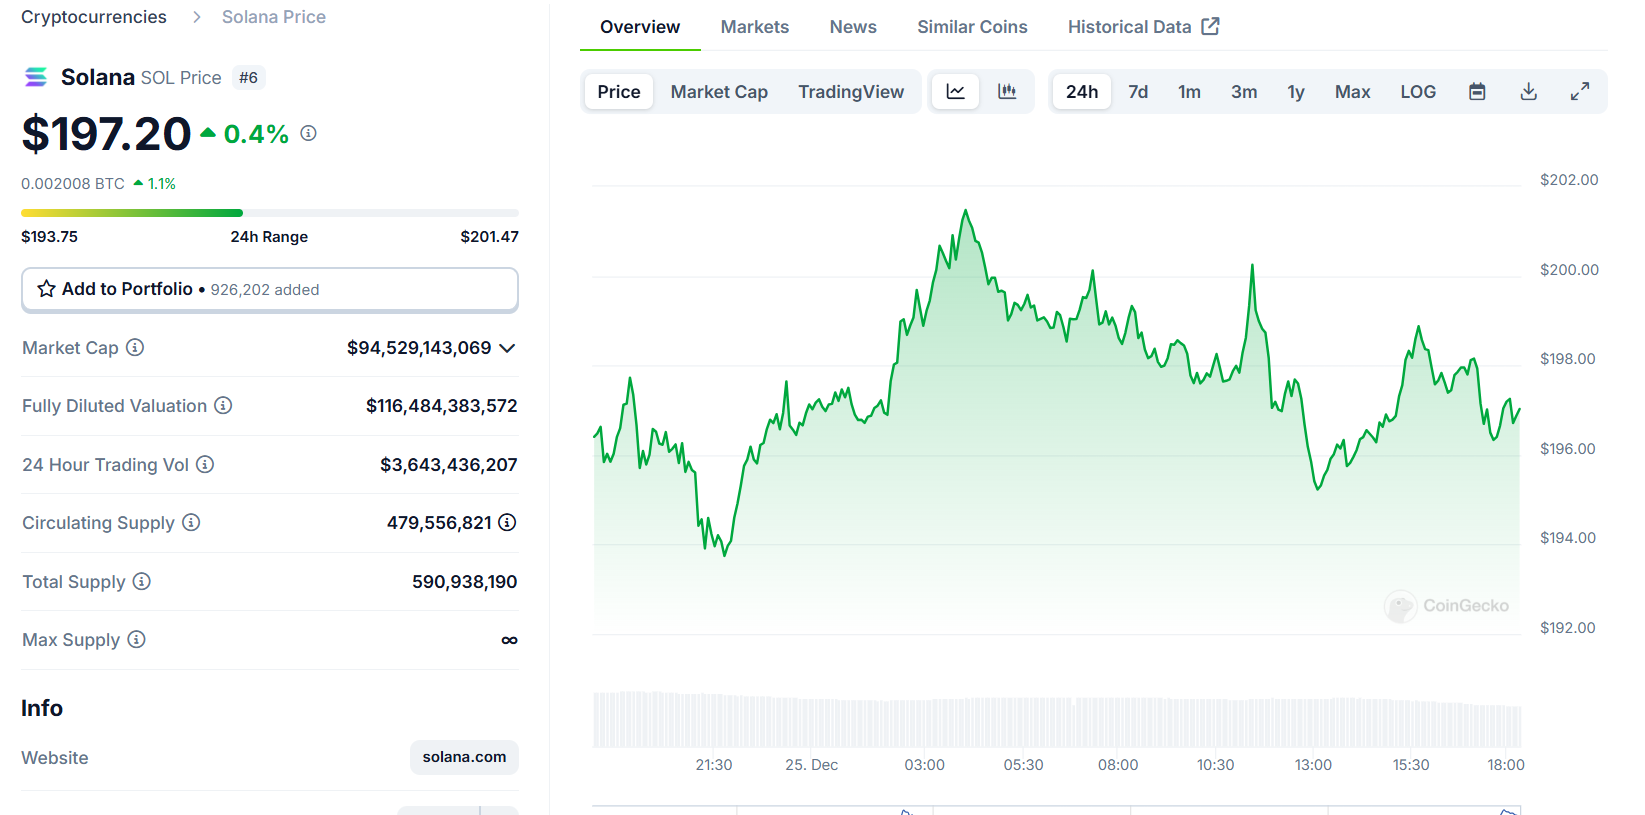Select the 7d time range
This screenshot has height=815, width=1645.
point(1138,92)
